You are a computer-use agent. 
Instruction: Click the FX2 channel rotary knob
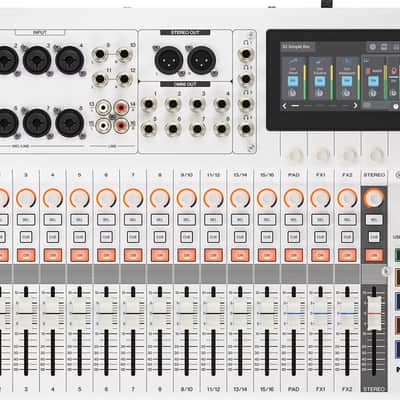(347, 198)
